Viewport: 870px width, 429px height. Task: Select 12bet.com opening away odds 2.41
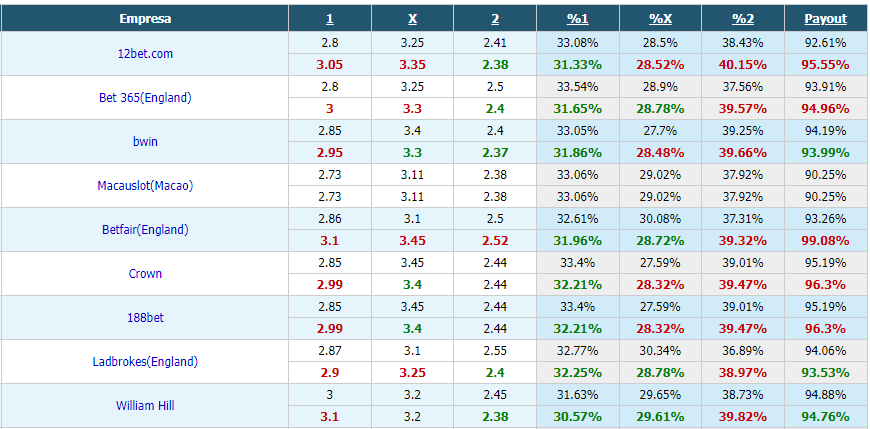495,43
